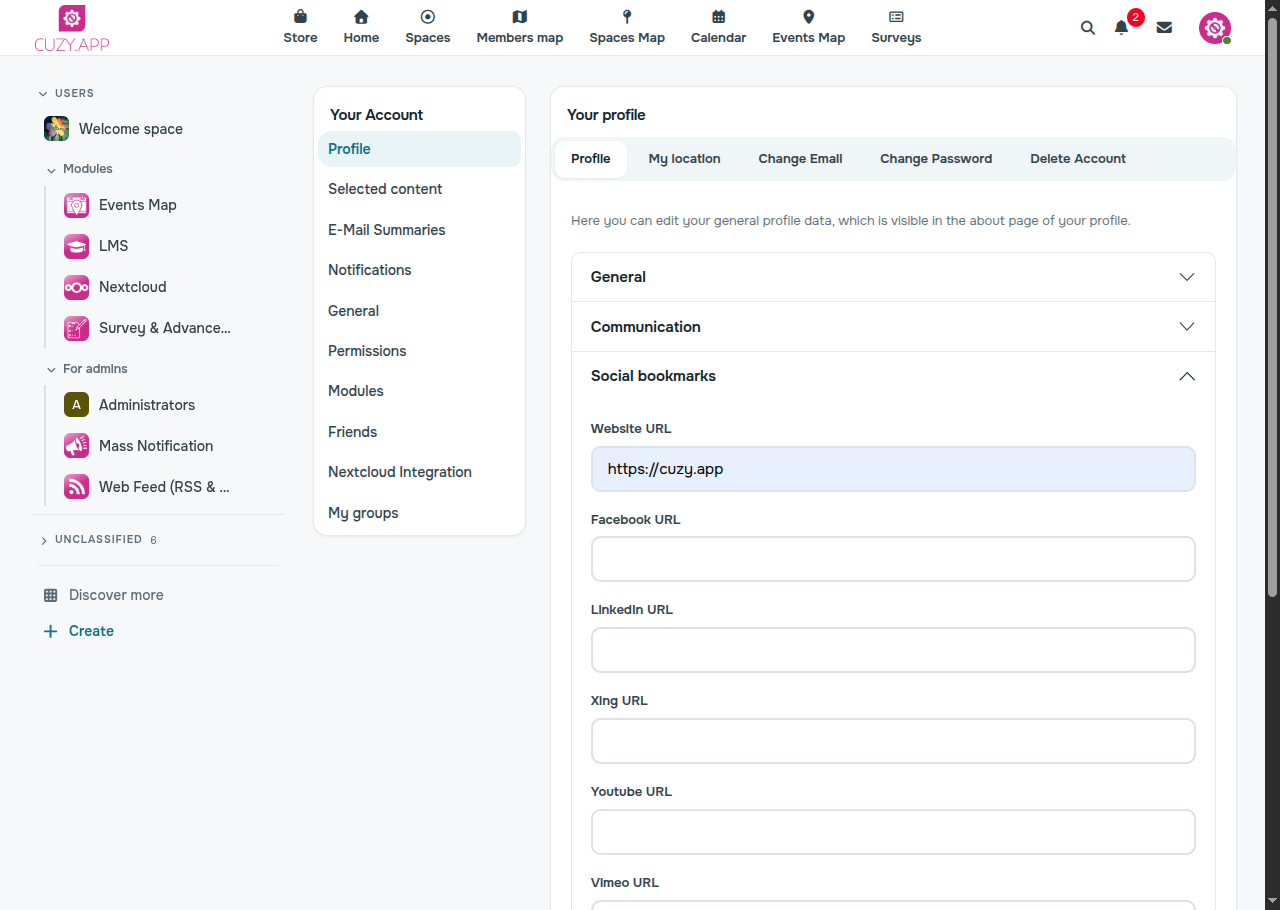Click the Create link in sidebar
Screen dimensions: 1280x910
tap(91, 631)
